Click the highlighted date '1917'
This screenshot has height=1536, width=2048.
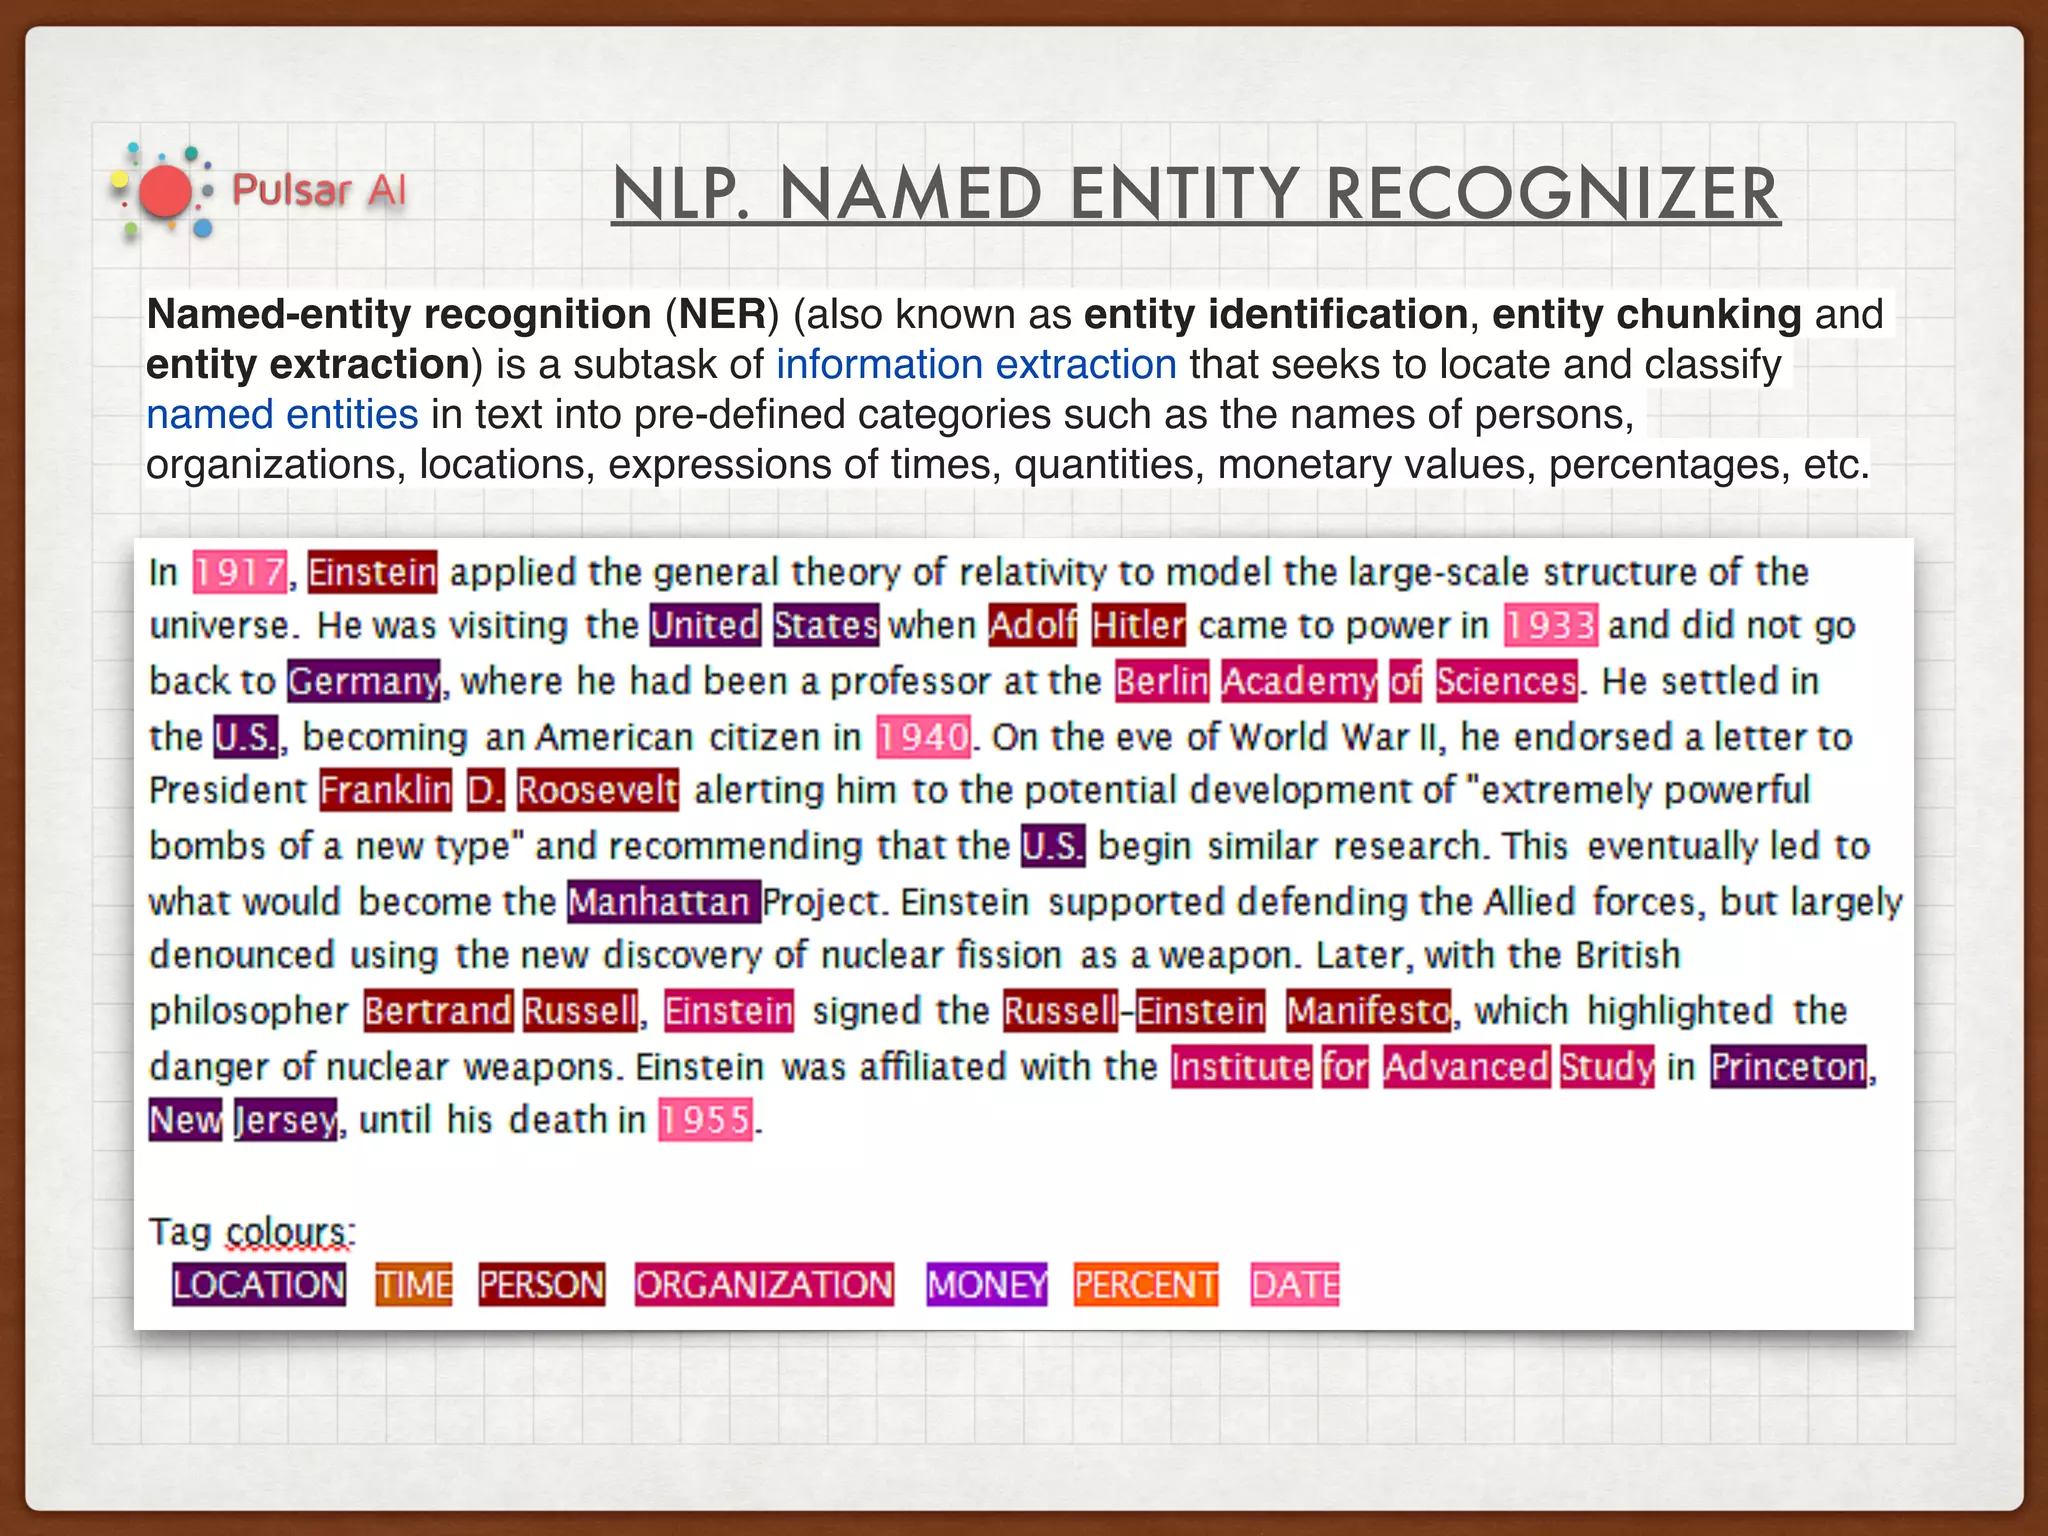[x=240, y=572]
